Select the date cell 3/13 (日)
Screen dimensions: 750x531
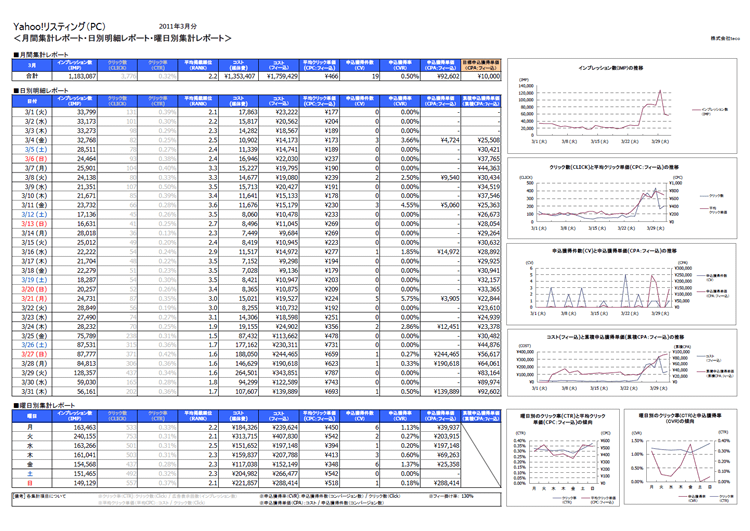pos(32,224)
